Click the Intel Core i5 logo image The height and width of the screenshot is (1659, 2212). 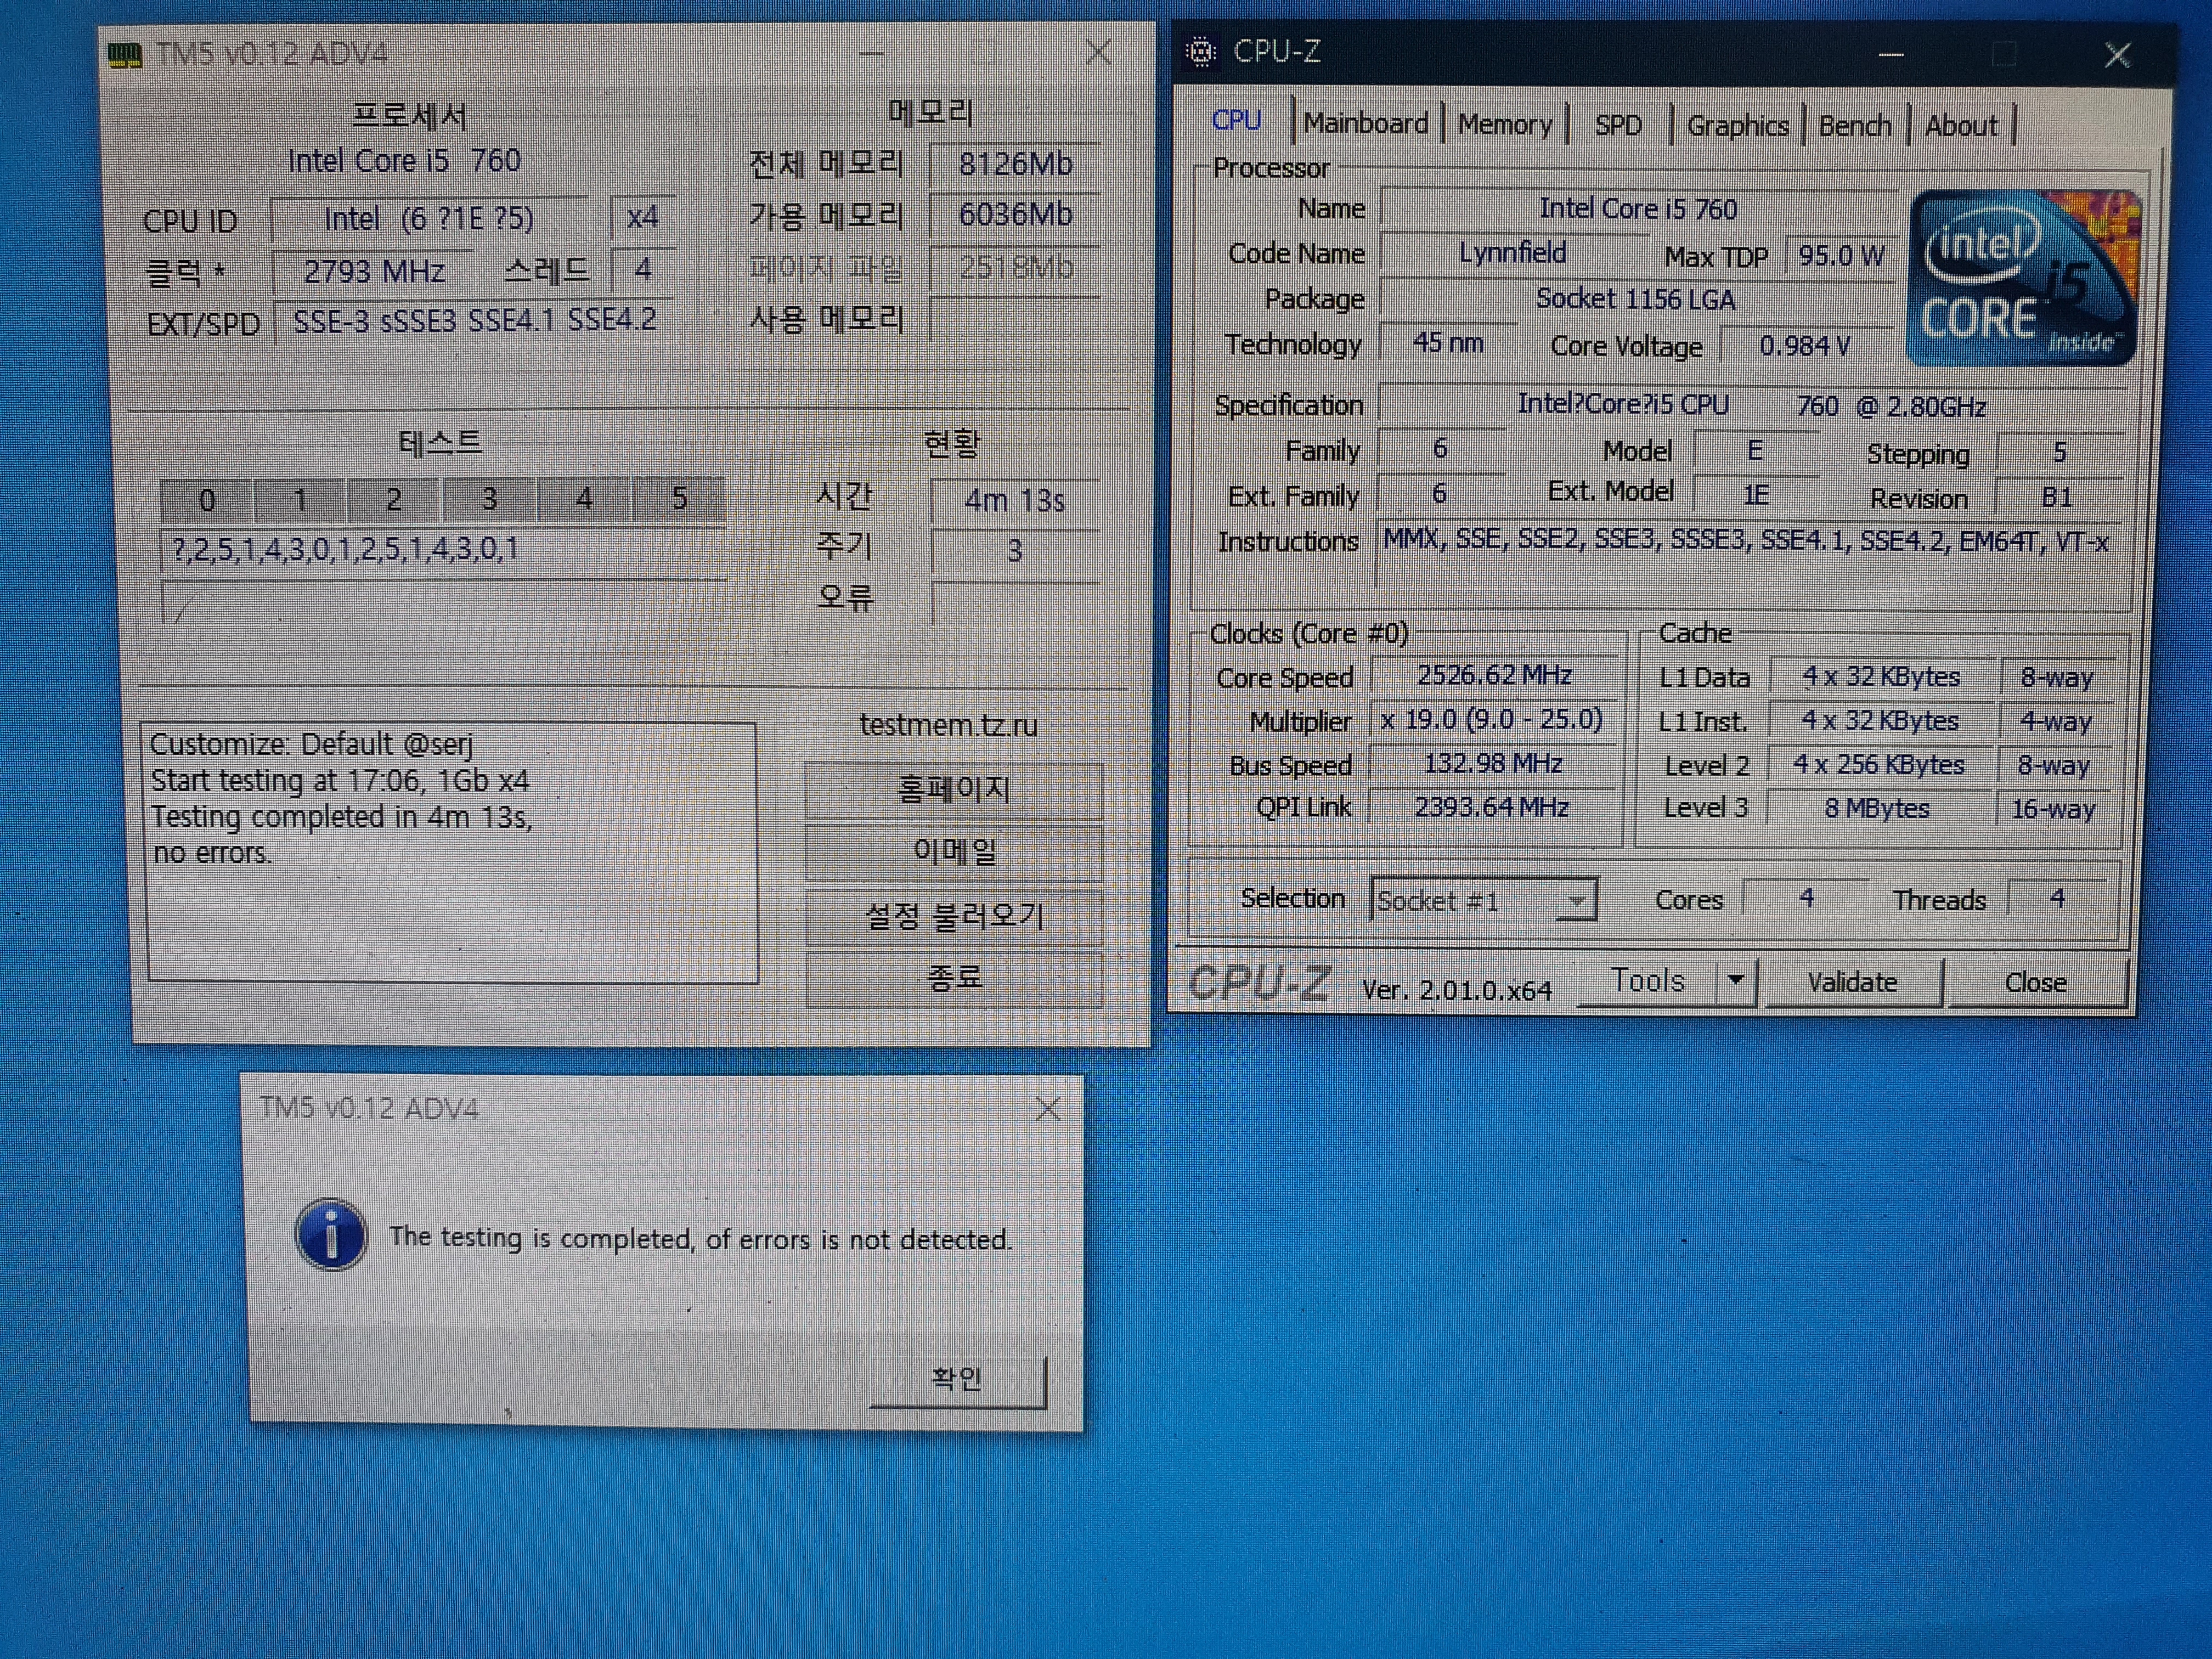click(x=2024, y=278)
